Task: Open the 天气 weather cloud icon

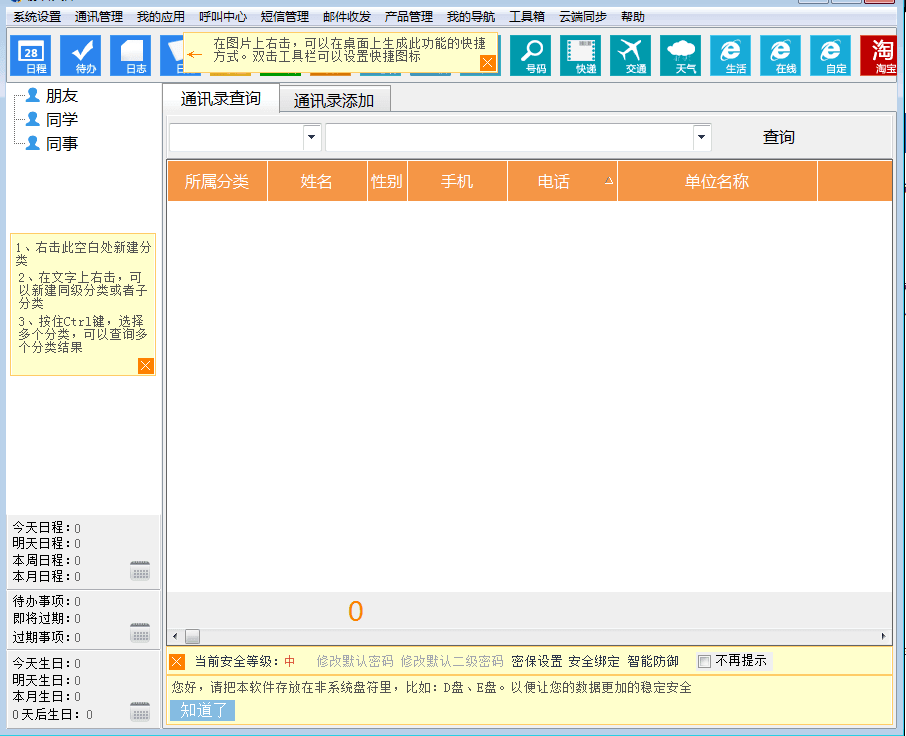Action: (681, 55)
